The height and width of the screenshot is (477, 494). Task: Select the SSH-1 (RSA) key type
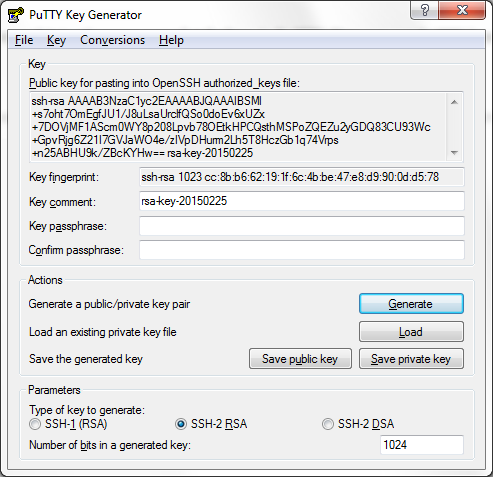(x=35, y=424)
